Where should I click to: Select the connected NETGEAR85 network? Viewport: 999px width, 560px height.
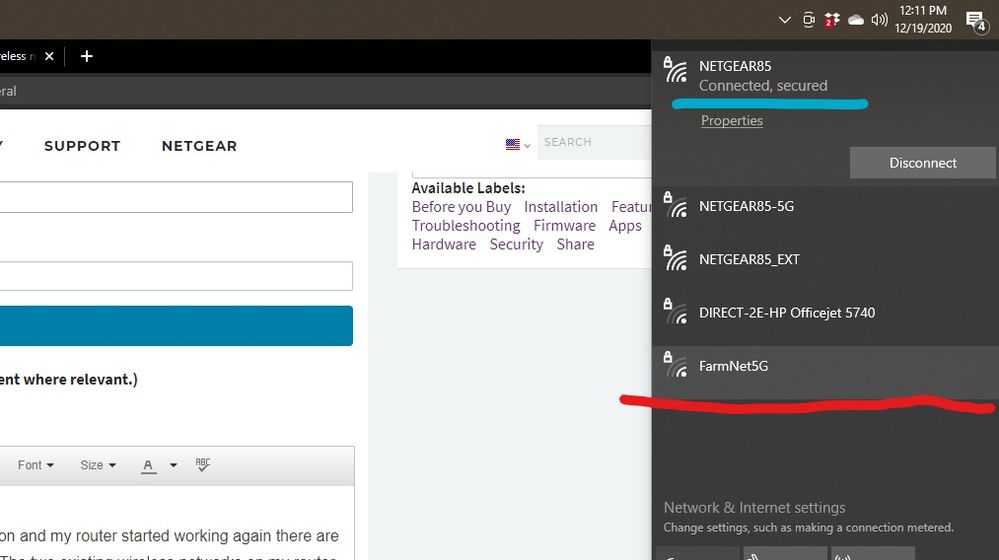pyautogui.click(x=825, y=75)
